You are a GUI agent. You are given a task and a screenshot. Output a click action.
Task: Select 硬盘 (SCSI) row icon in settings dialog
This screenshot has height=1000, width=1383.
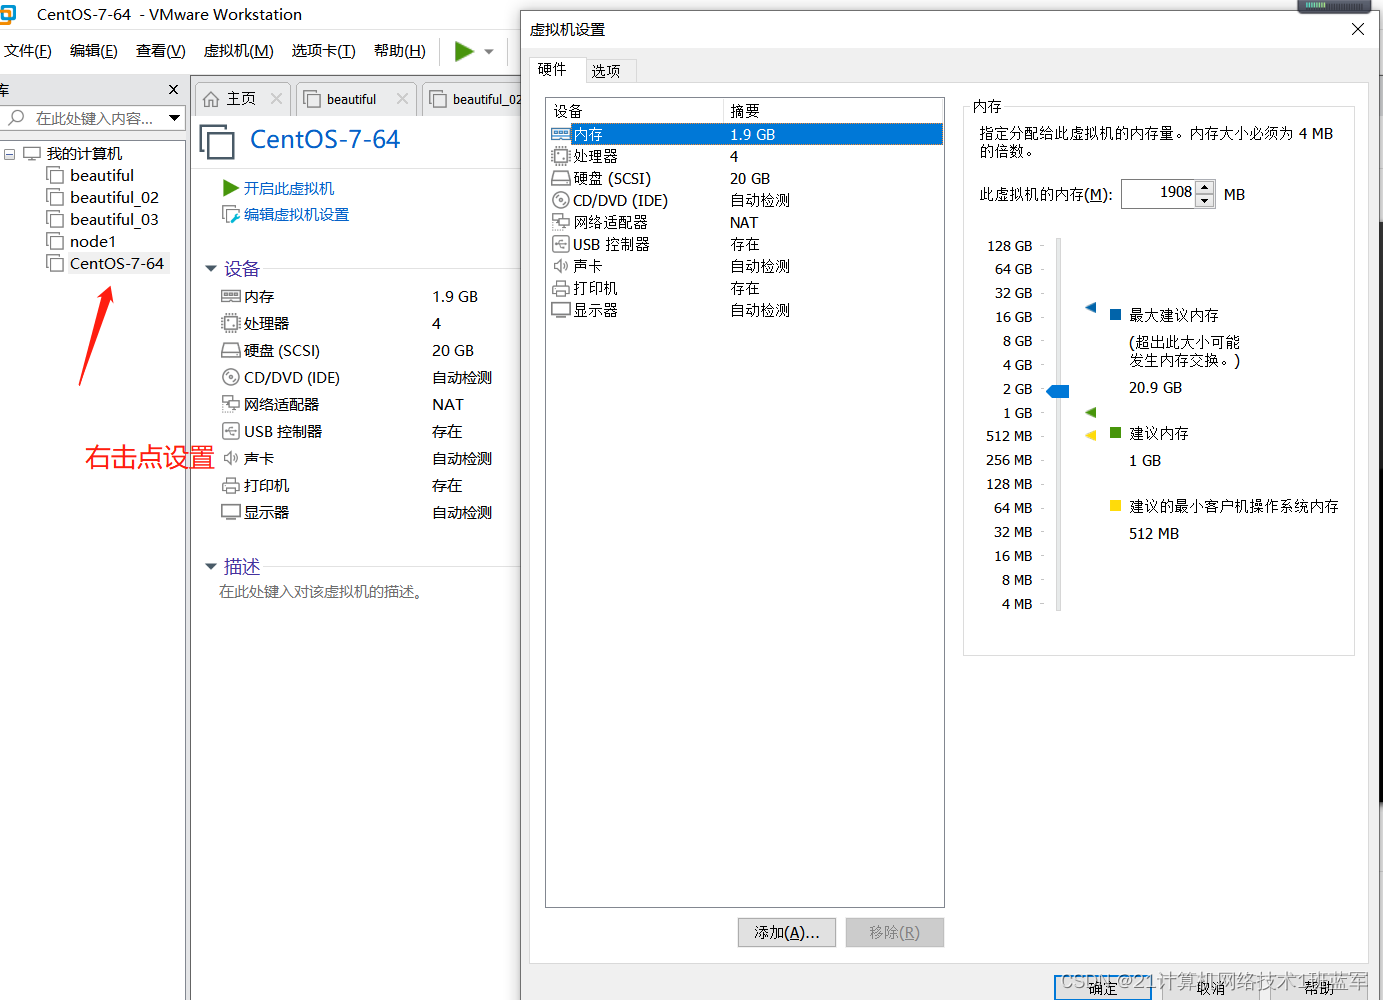click(x=561, y=179)
